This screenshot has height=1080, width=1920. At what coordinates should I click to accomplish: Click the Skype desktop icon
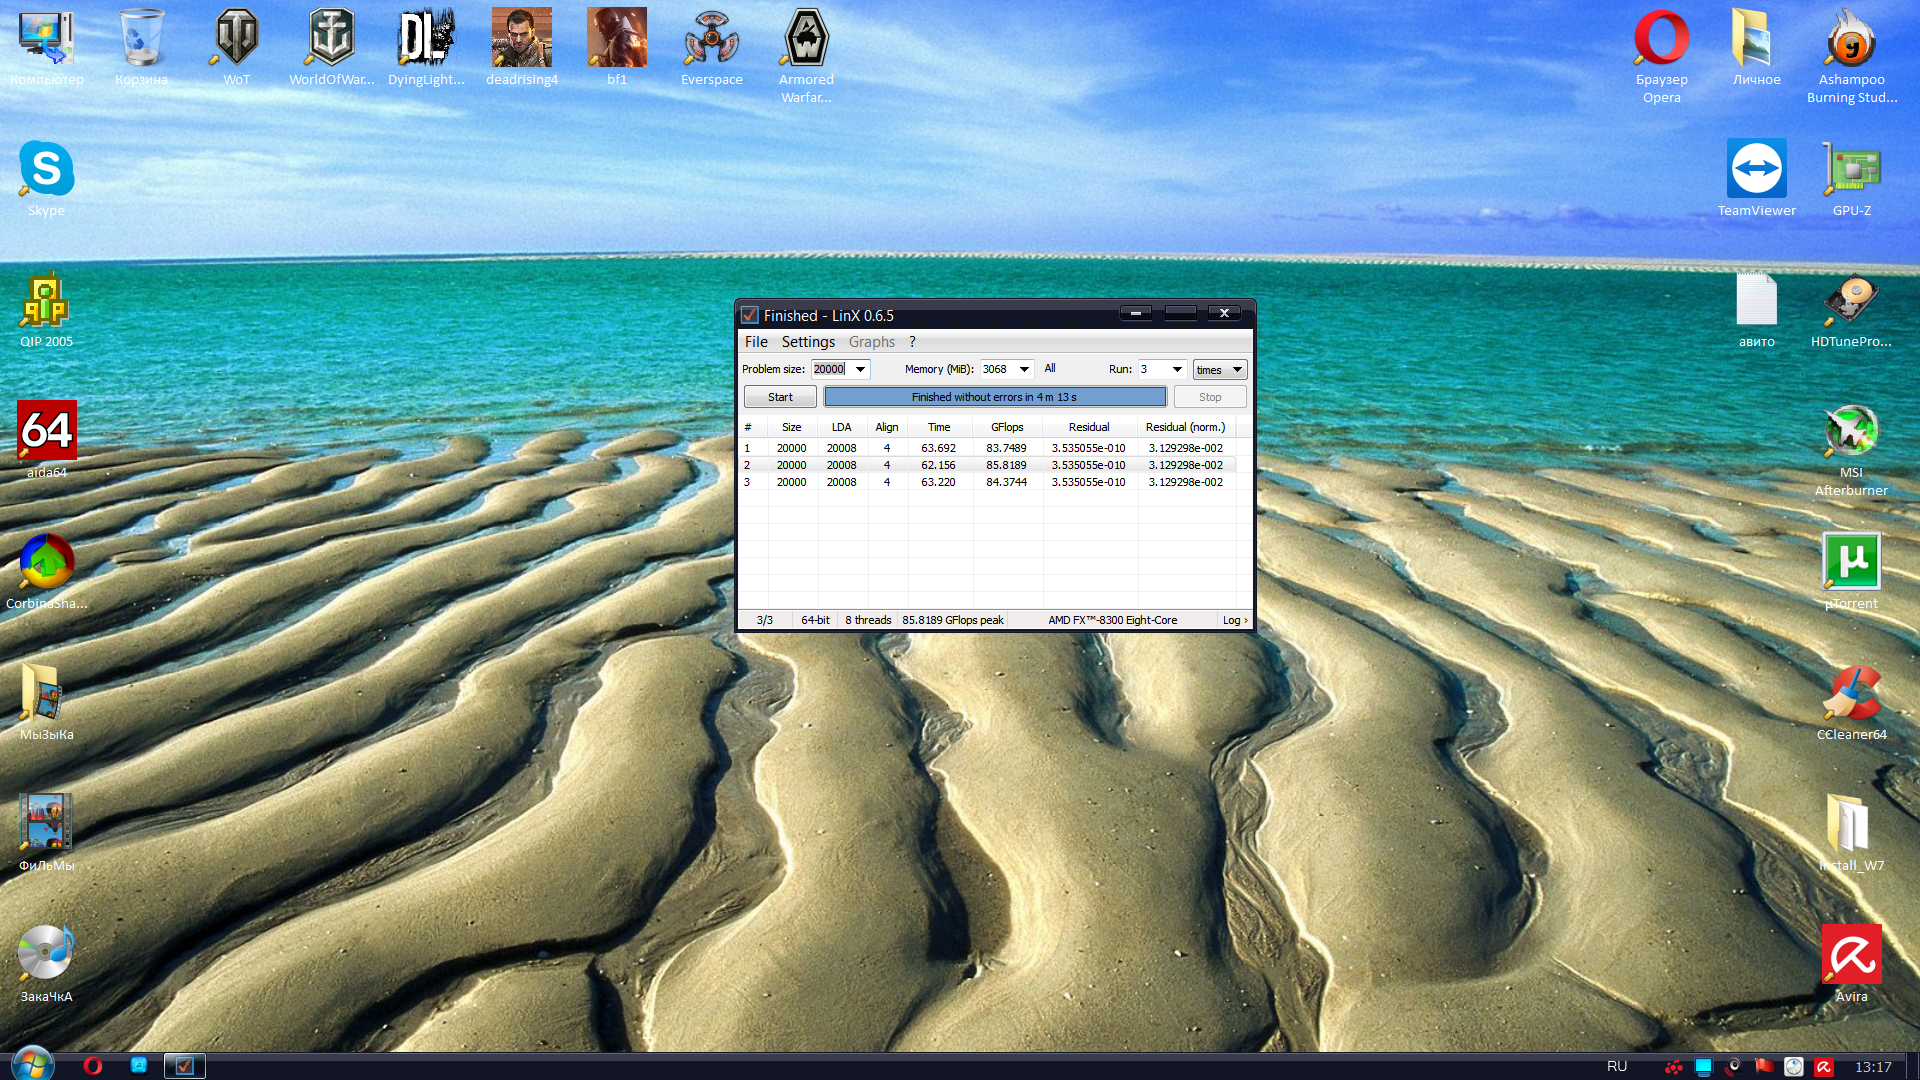pyautogui.click(x=46, y=170)
